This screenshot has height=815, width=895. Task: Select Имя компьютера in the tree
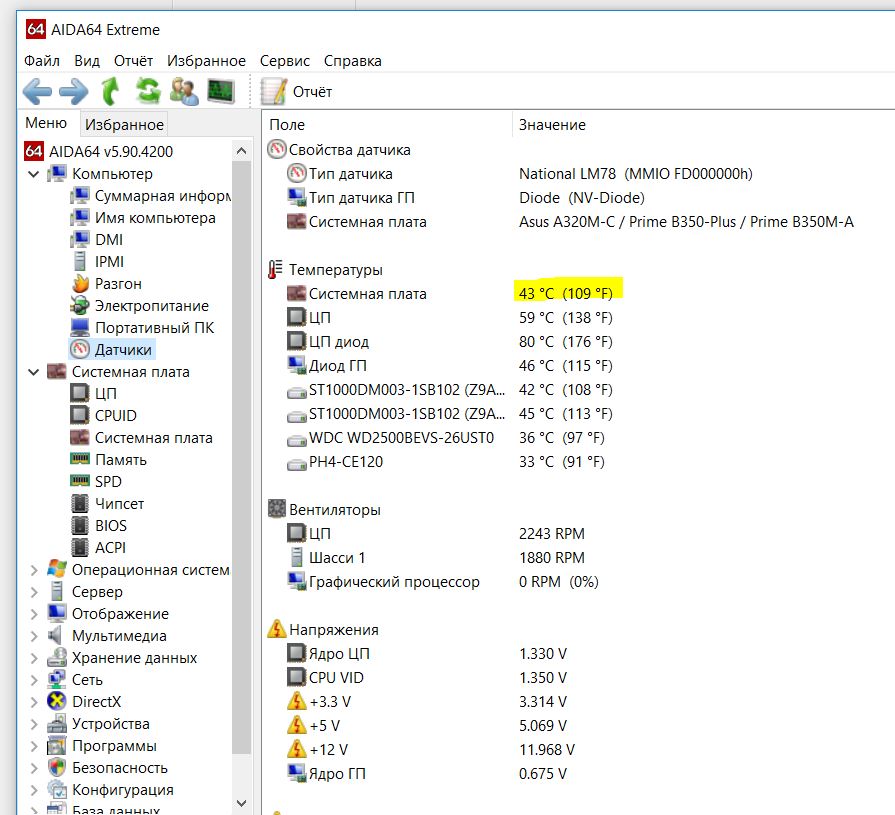click(x=143, y=217)
